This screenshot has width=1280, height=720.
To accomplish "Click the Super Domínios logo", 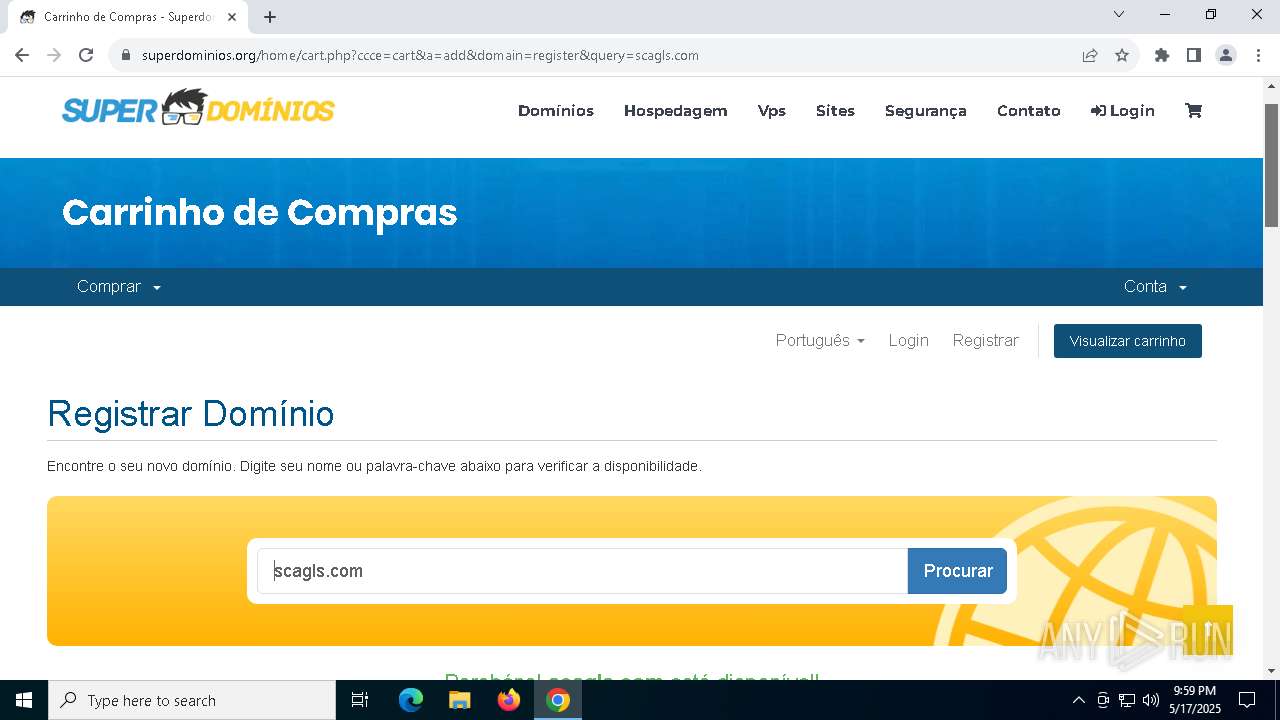I will pos(198,108).
